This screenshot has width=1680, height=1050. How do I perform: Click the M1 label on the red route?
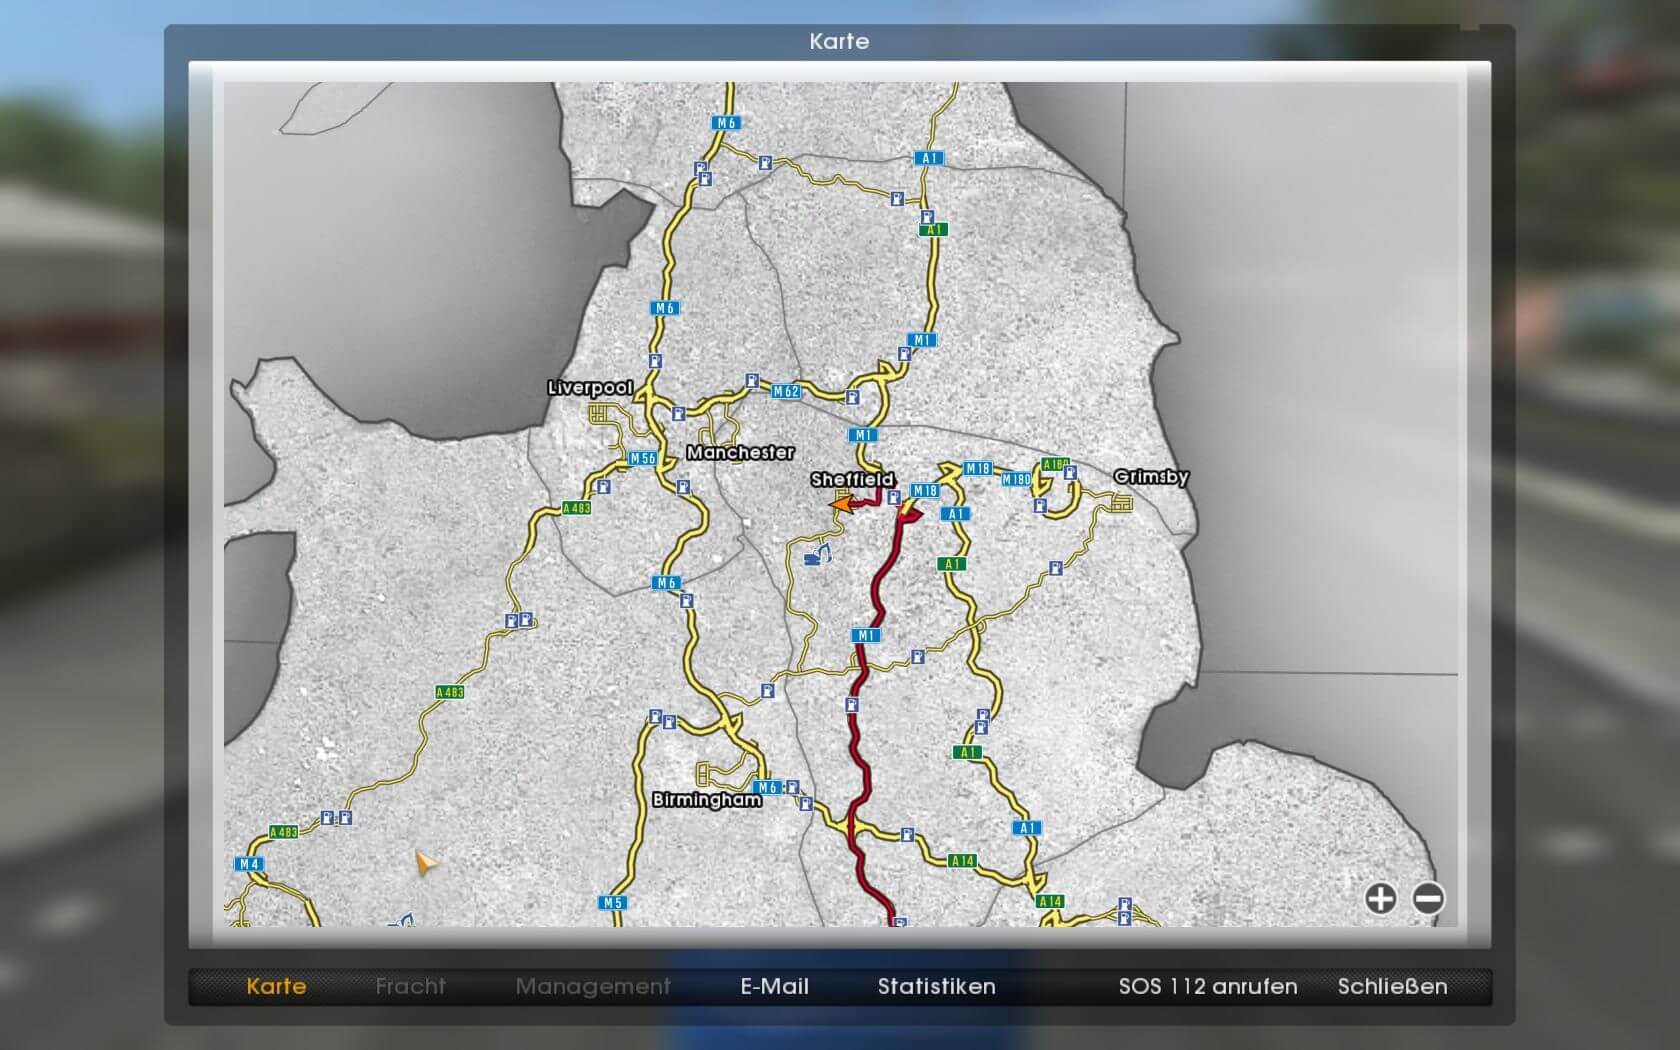point(866,635)
